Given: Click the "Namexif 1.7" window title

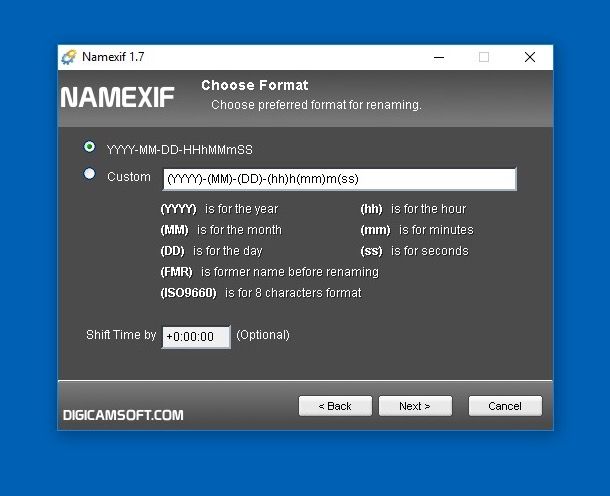Looking at the screenshot, I should 113,57.
